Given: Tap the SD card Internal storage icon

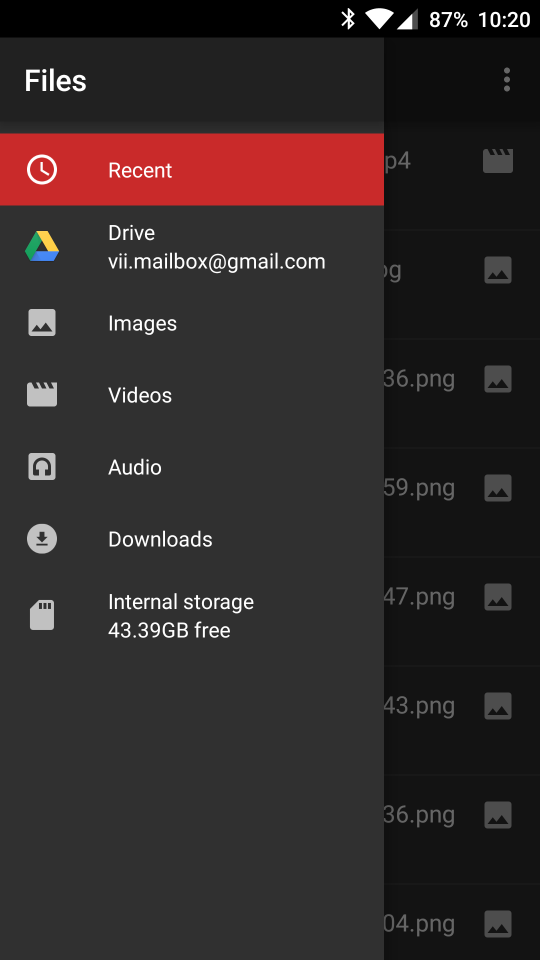Looking at the screenshot, I should (42, 615).
